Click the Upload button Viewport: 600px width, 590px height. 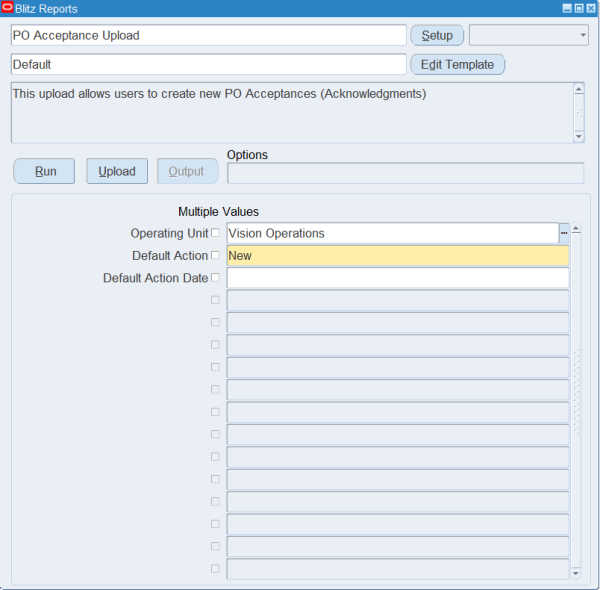click(x=117, y=171)
